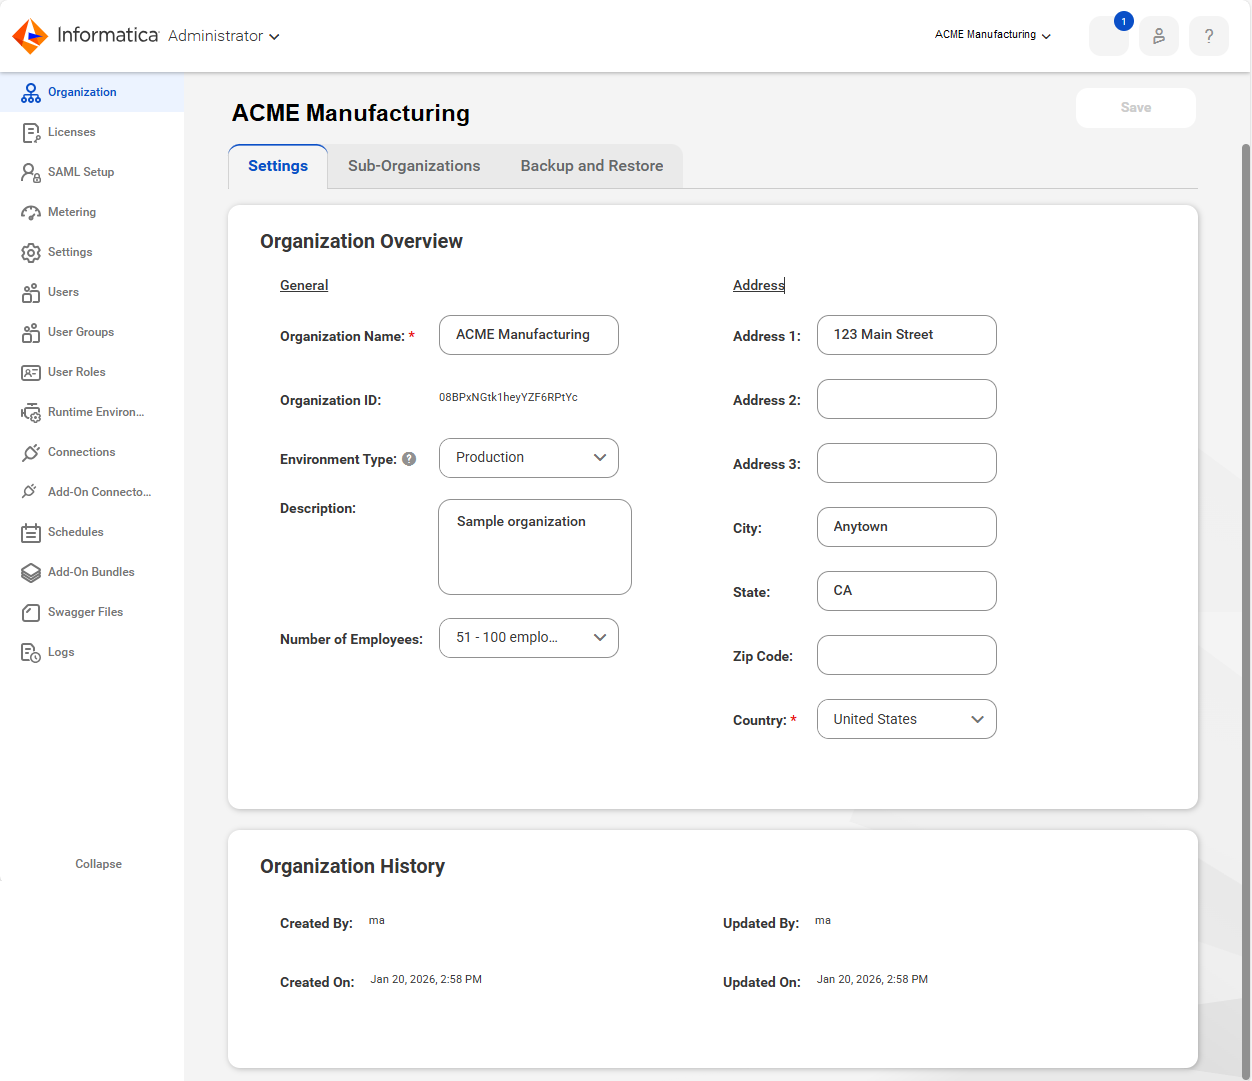Click the Save button
This screenshot has width=1252, height=1081.
1136,108
